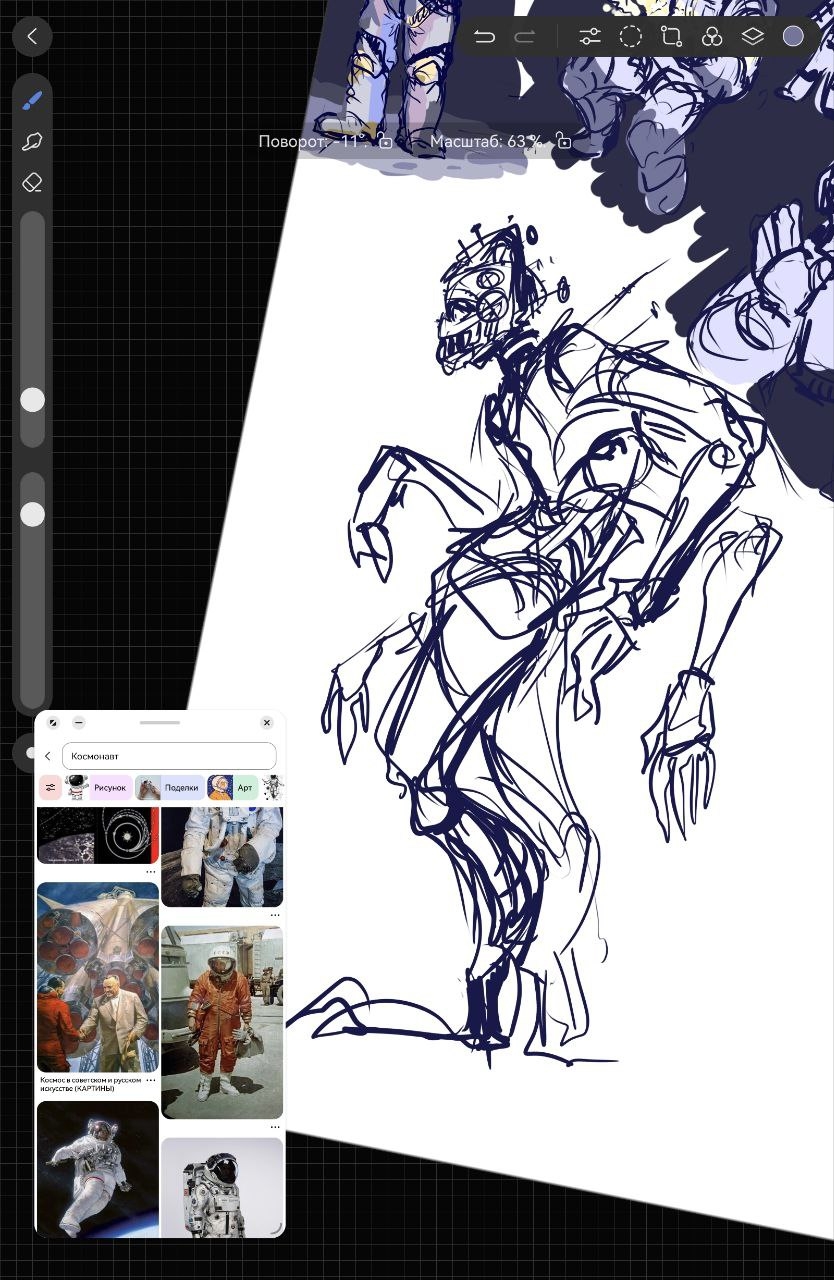Open the Layers panel
The image size is (834, 1280).
pyautogui.click(x=752, y=37)
